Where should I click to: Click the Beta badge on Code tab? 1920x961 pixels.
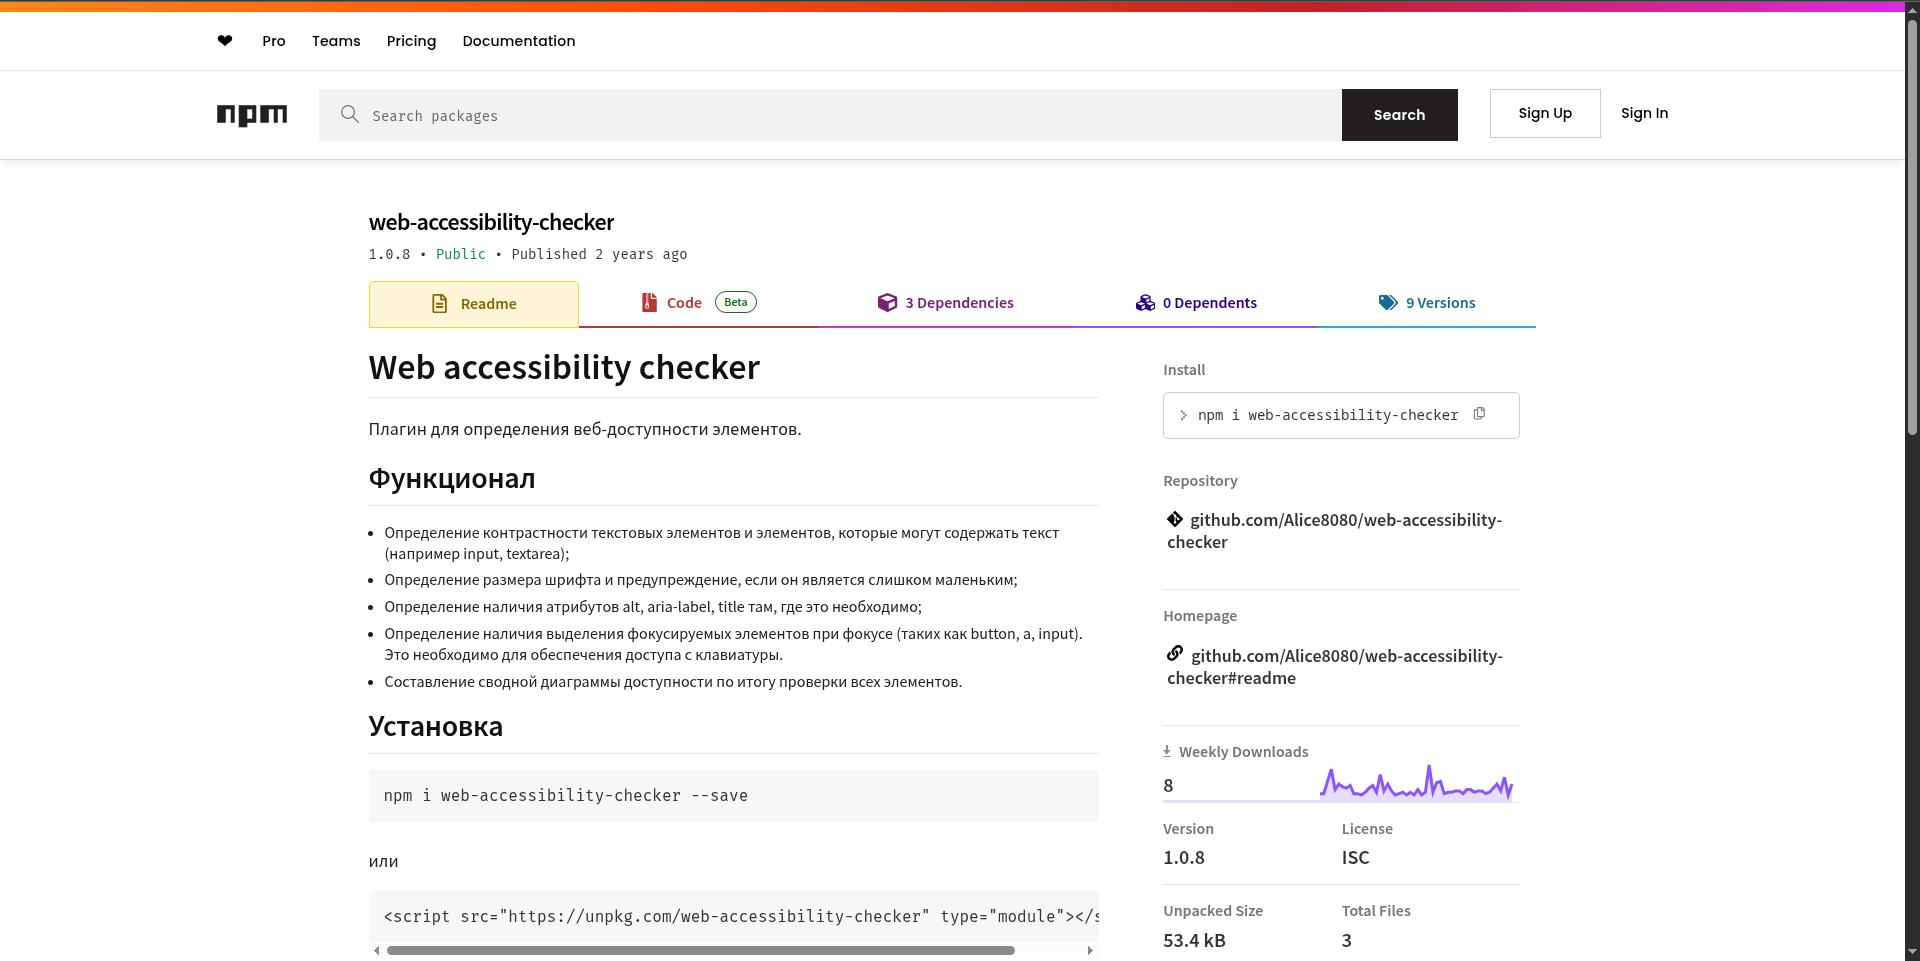click(x=736, y=302)
